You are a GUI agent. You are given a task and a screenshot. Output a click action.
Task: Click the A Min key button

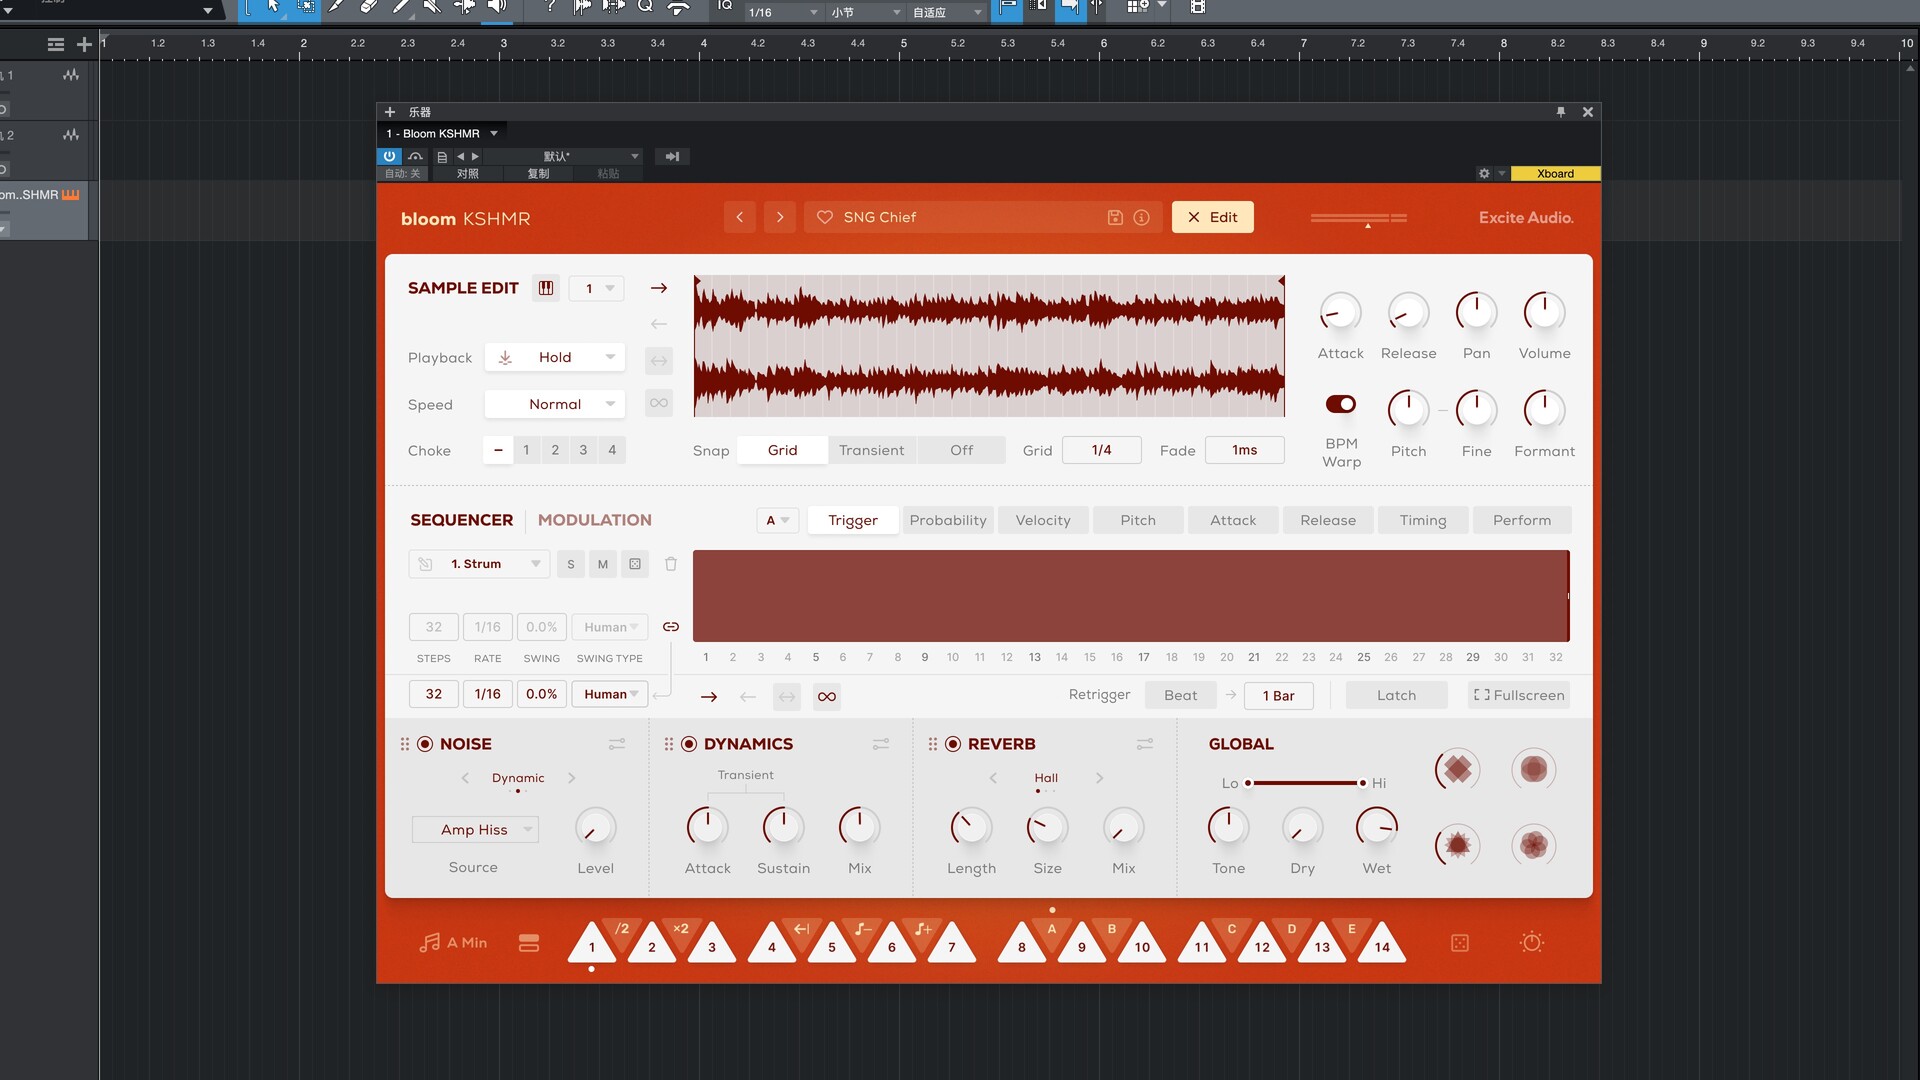click(x=453, y=942)
